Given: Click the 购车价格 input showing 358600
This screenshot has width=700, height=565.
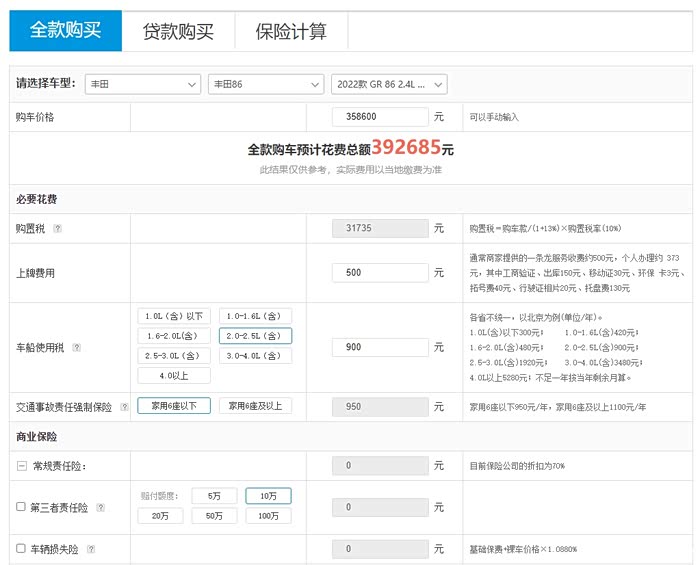Looking at the screenshot, I should (380, 116).
